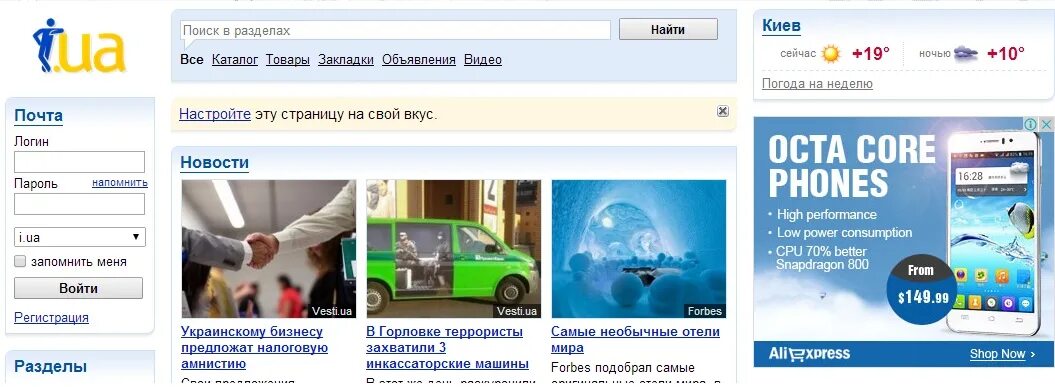
Task: Close the AliExpress ad
Action: pyautogui.click(x=1046, y=125)
